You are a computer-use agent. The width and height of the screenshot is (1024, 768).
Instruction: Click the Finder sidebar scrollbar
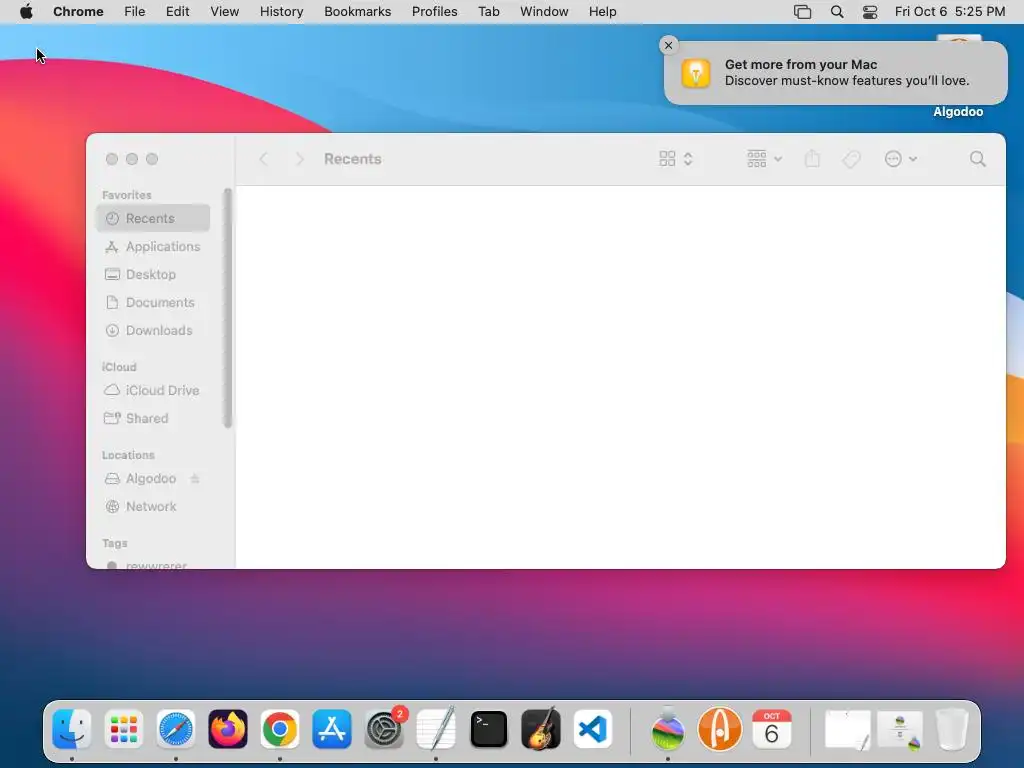227,308
